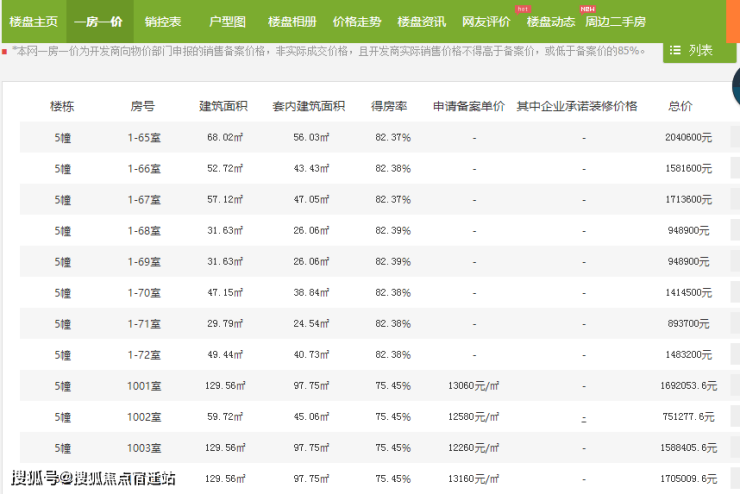
Task: Click total price 1581600元
Action: pyautogui.click(x=689, y=168)
